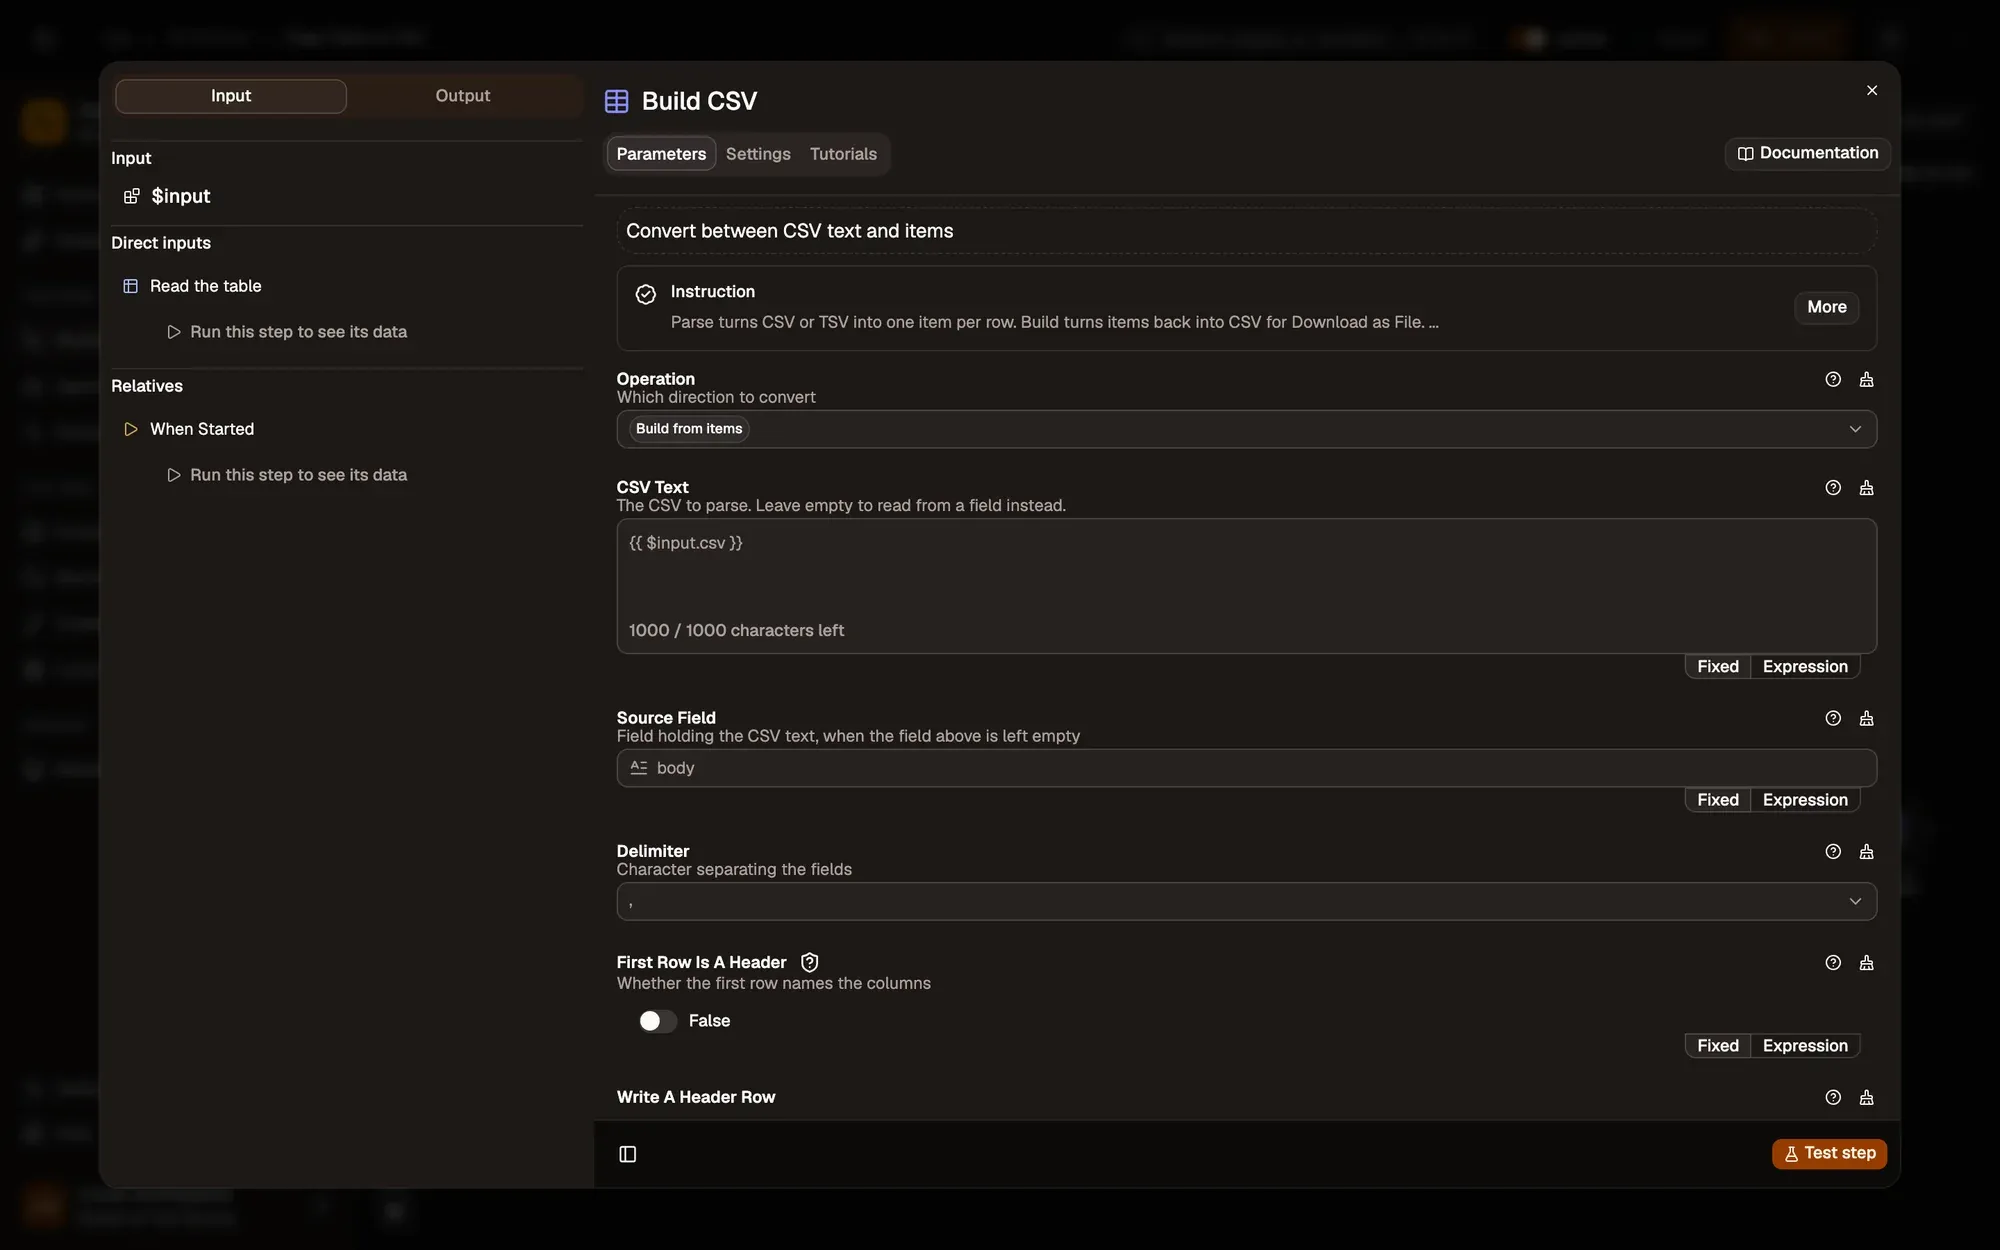Click the Build from items chip
Screen dimensions: 2000x1250
[x=689, y=429]
